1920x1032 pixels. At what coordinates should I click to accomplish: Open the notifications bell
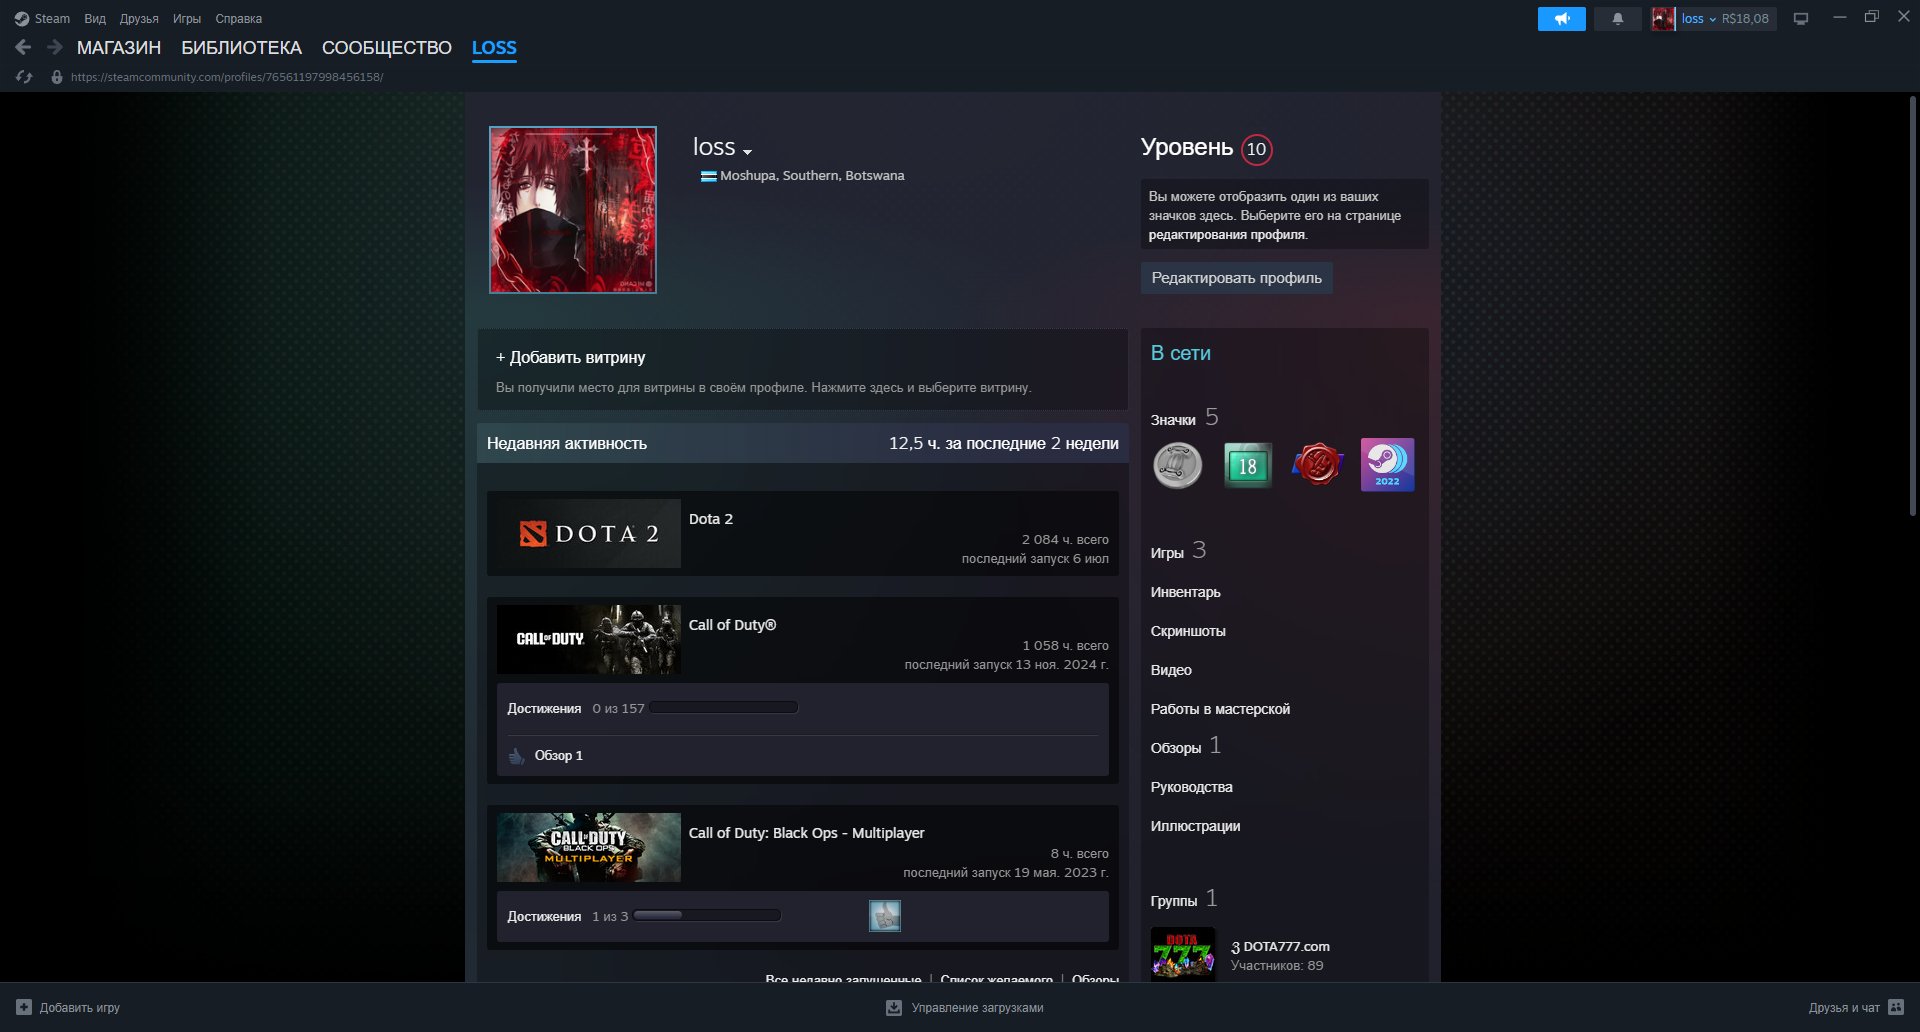(x=1617, y=19)
